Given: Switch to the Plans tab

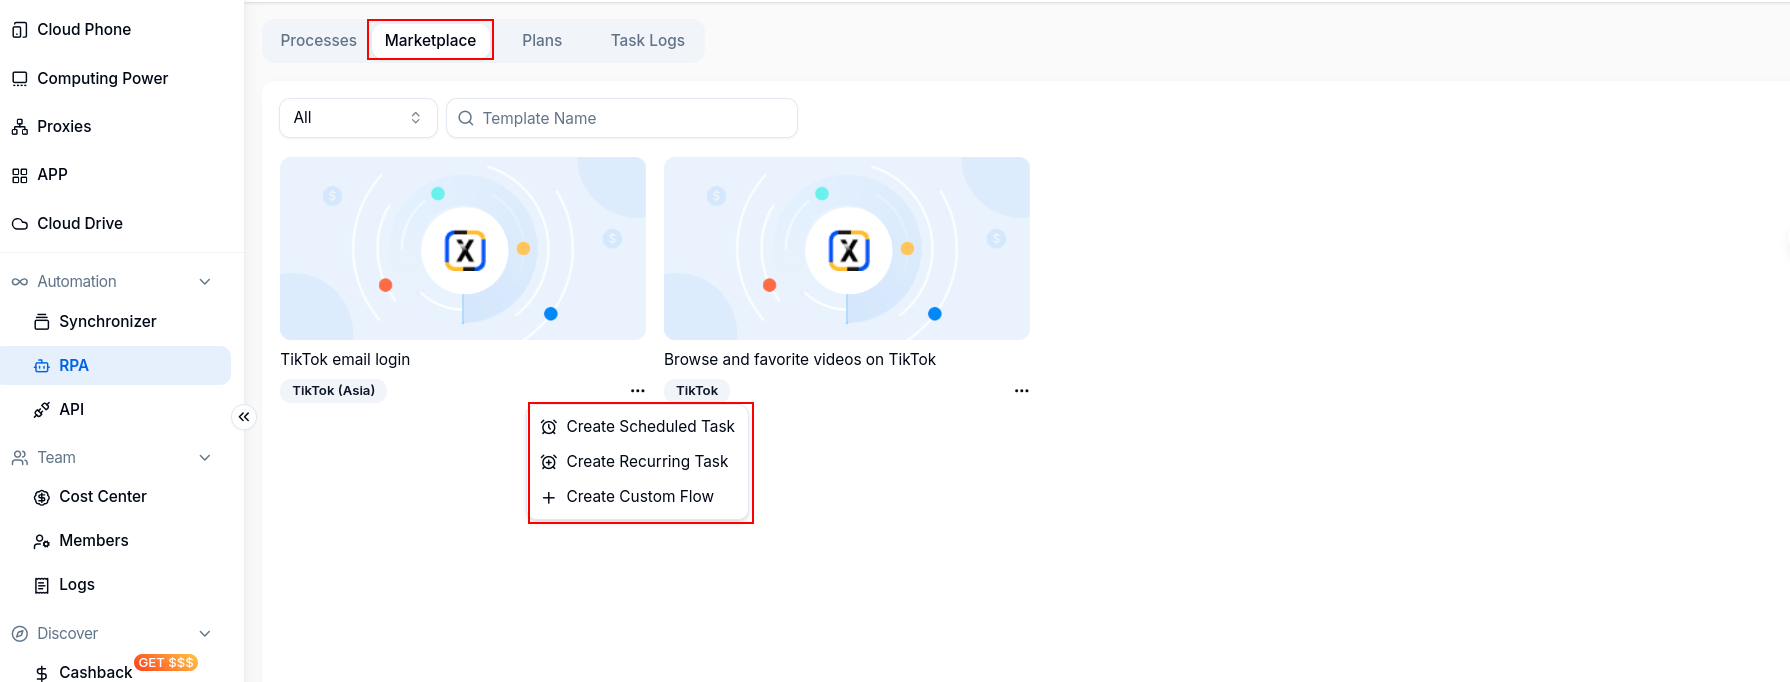Looking at the screenshot, I should (542, 40).
